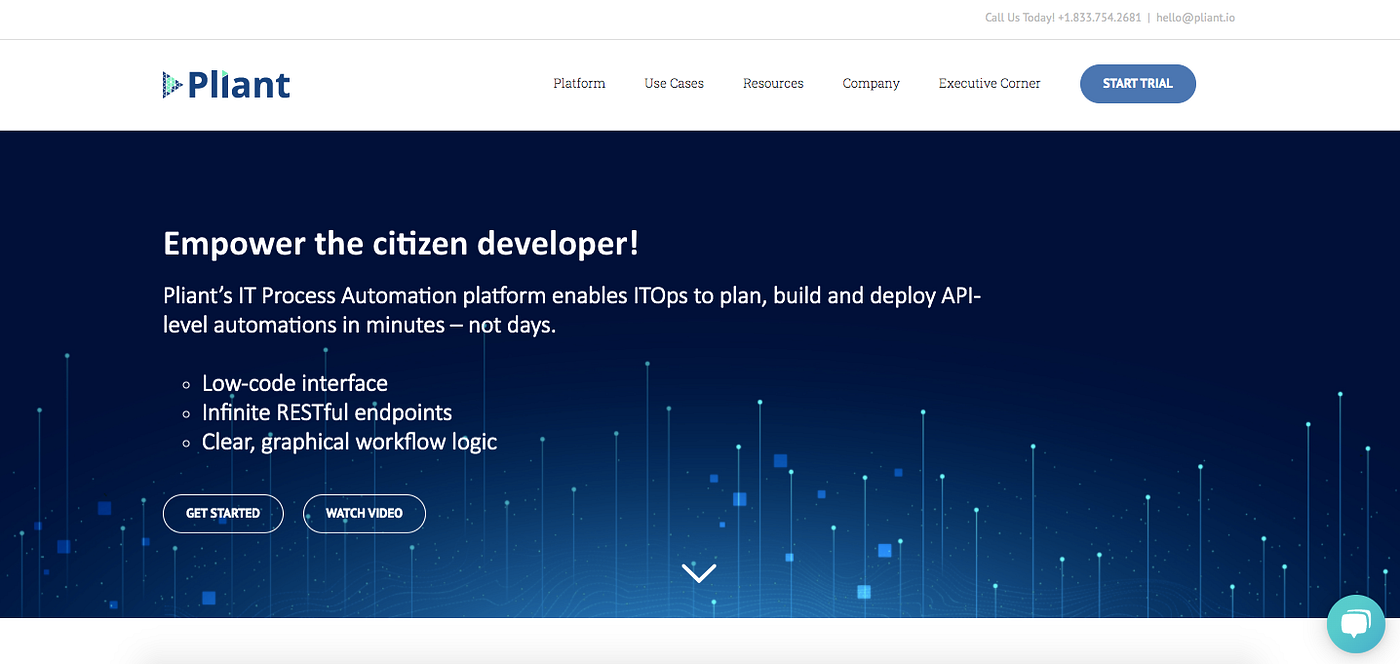
Task: Click the Pliant logo
Action: tap(227, 84)
